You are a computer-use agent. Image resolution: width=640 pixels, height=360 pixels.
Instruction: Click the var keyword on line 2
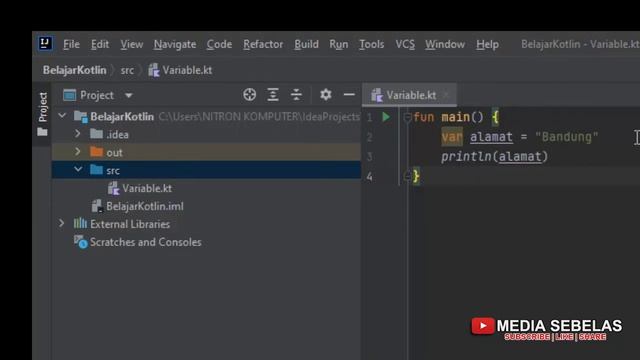(452, 137)
